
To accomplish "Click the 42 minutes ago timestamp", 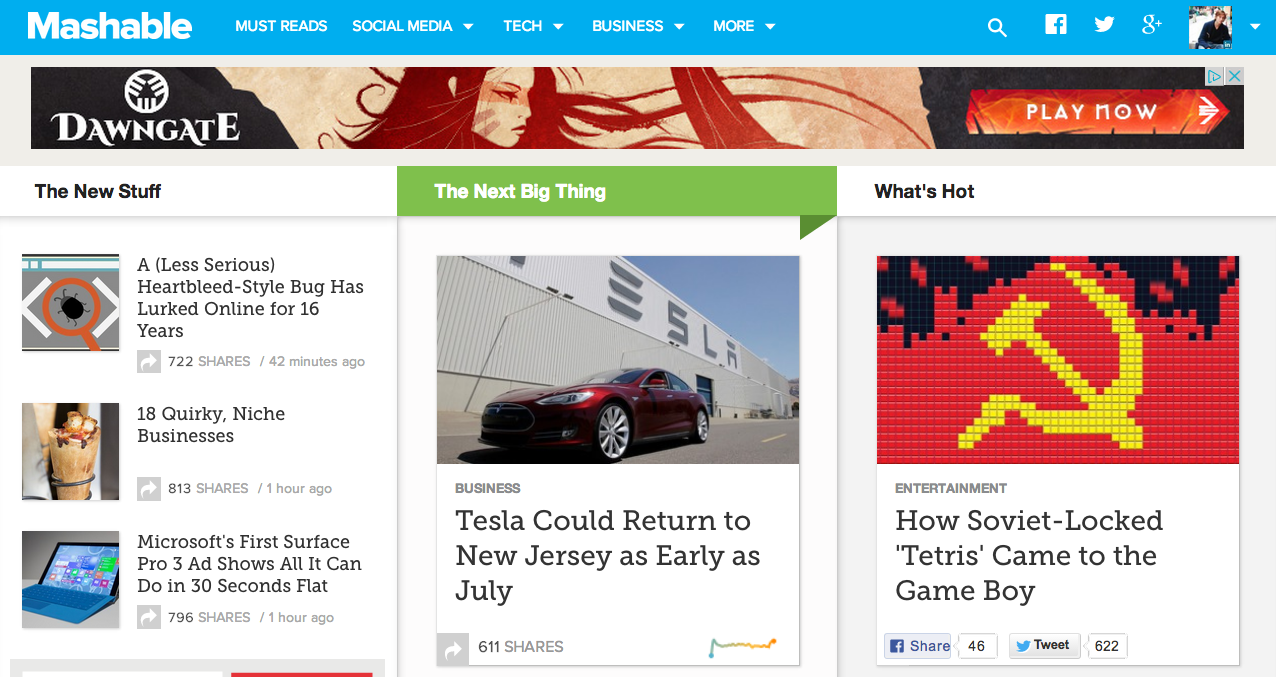I will coord(317,361).
